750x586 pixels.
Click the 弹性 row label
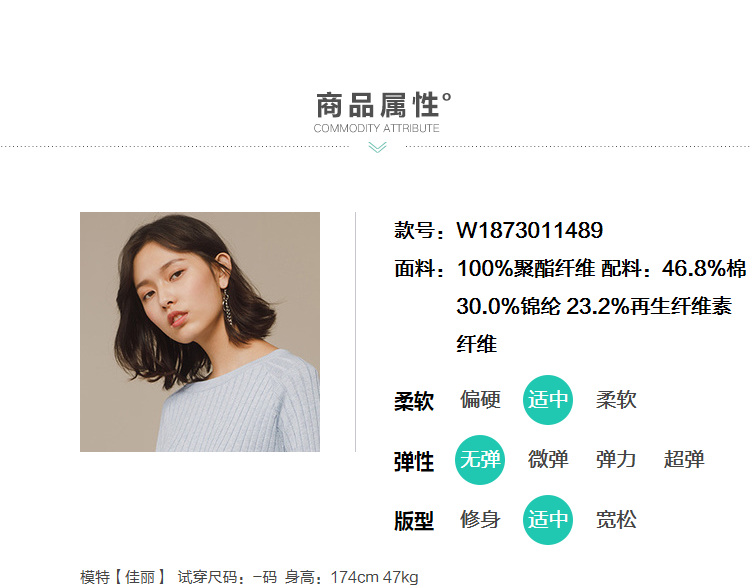(x=414, y=462)
